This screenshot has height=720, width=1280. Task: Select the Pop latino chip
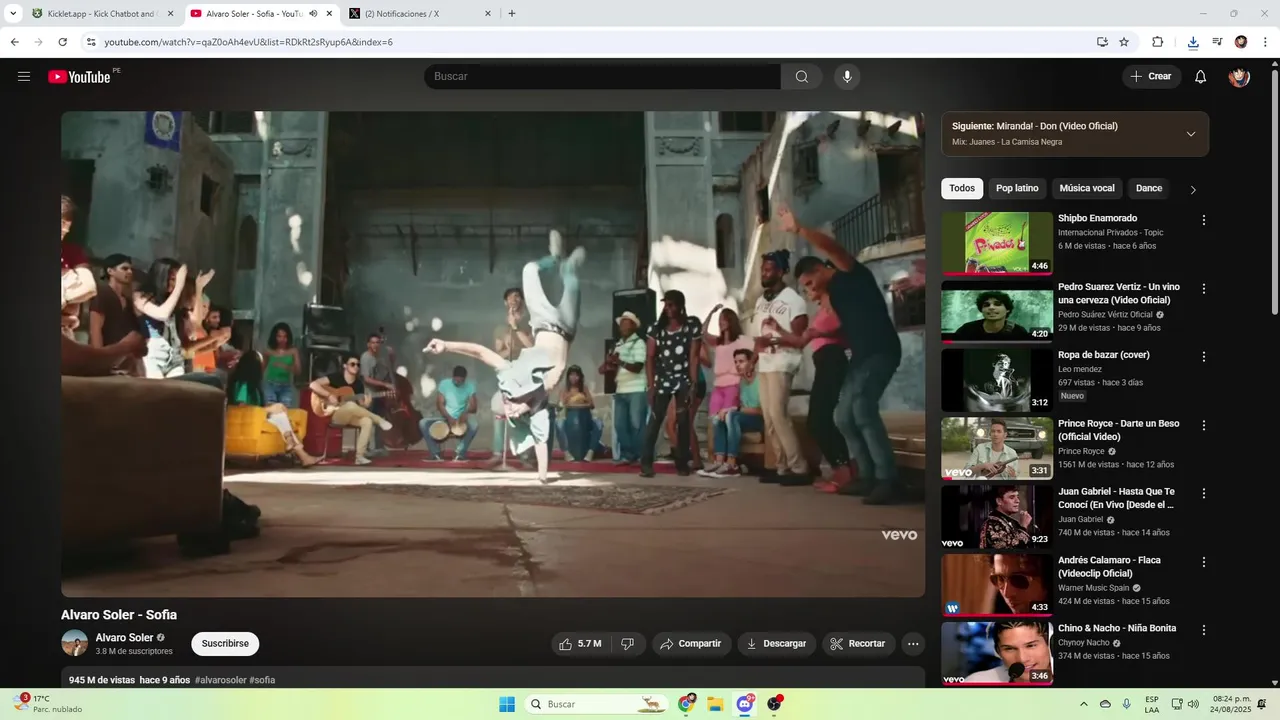[x=1017, y=188]
